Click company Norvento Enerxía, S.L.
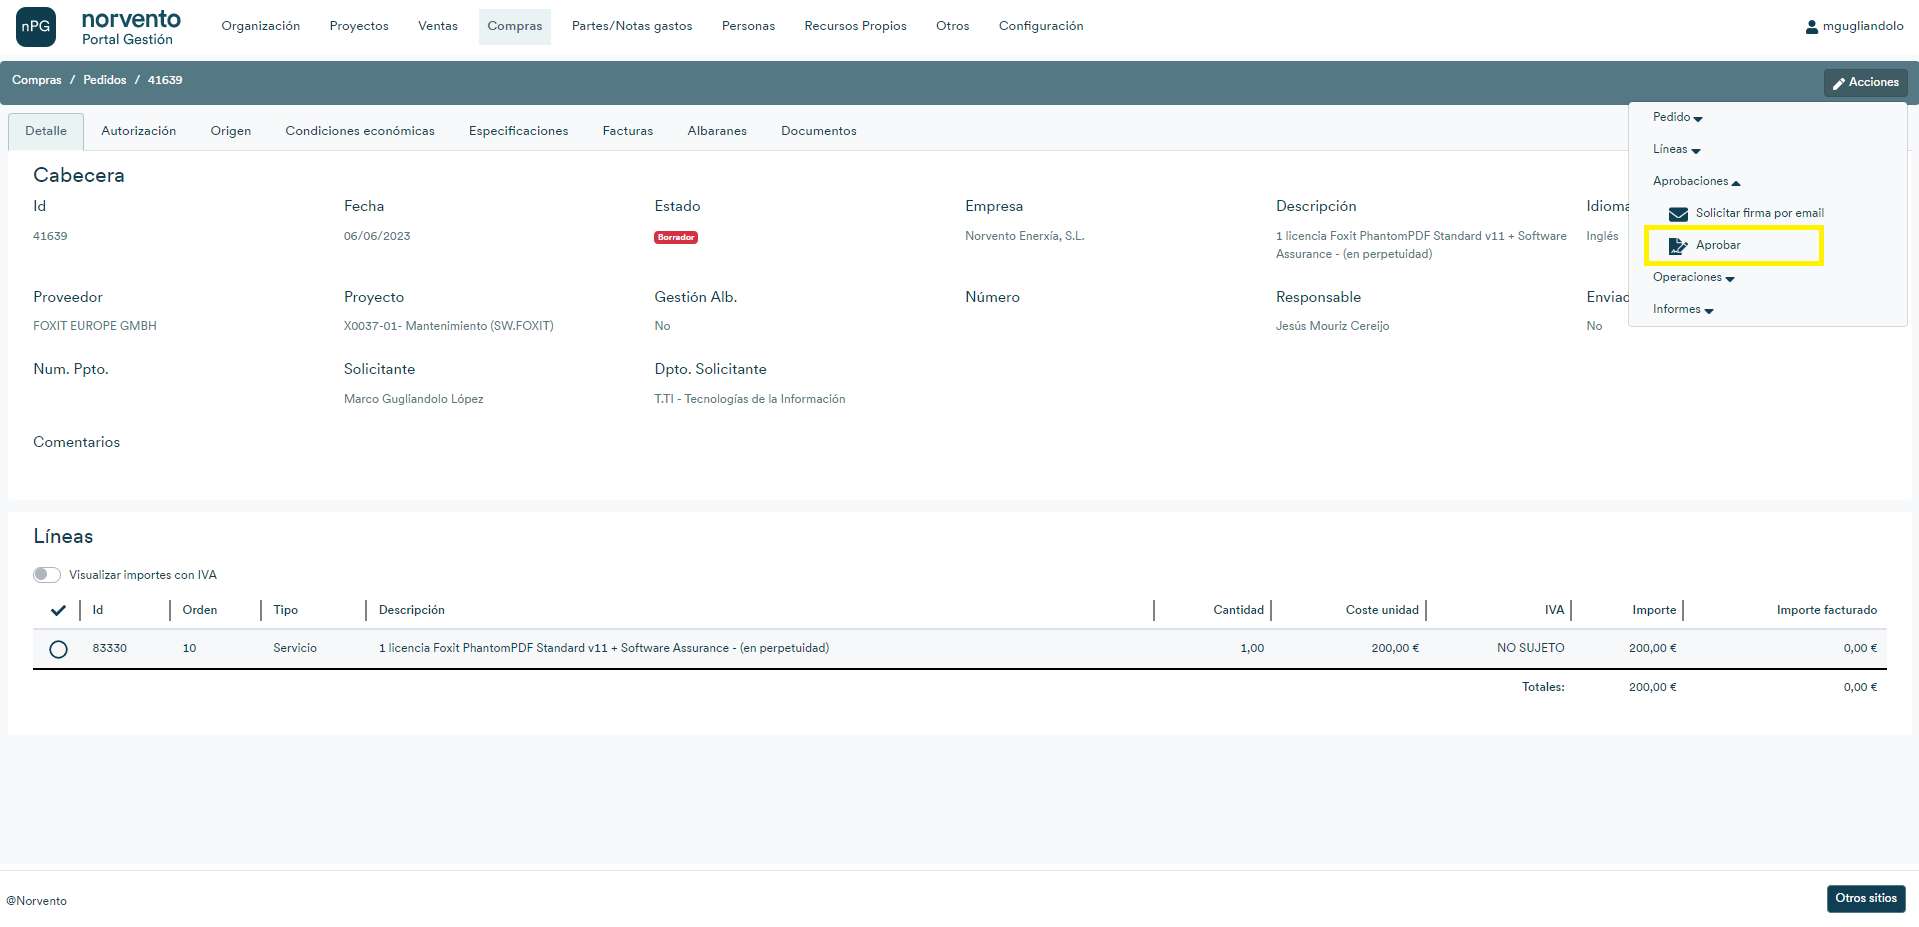Screen dimensions: 1919x927 pyautogui.click(x=1025, y=236)
